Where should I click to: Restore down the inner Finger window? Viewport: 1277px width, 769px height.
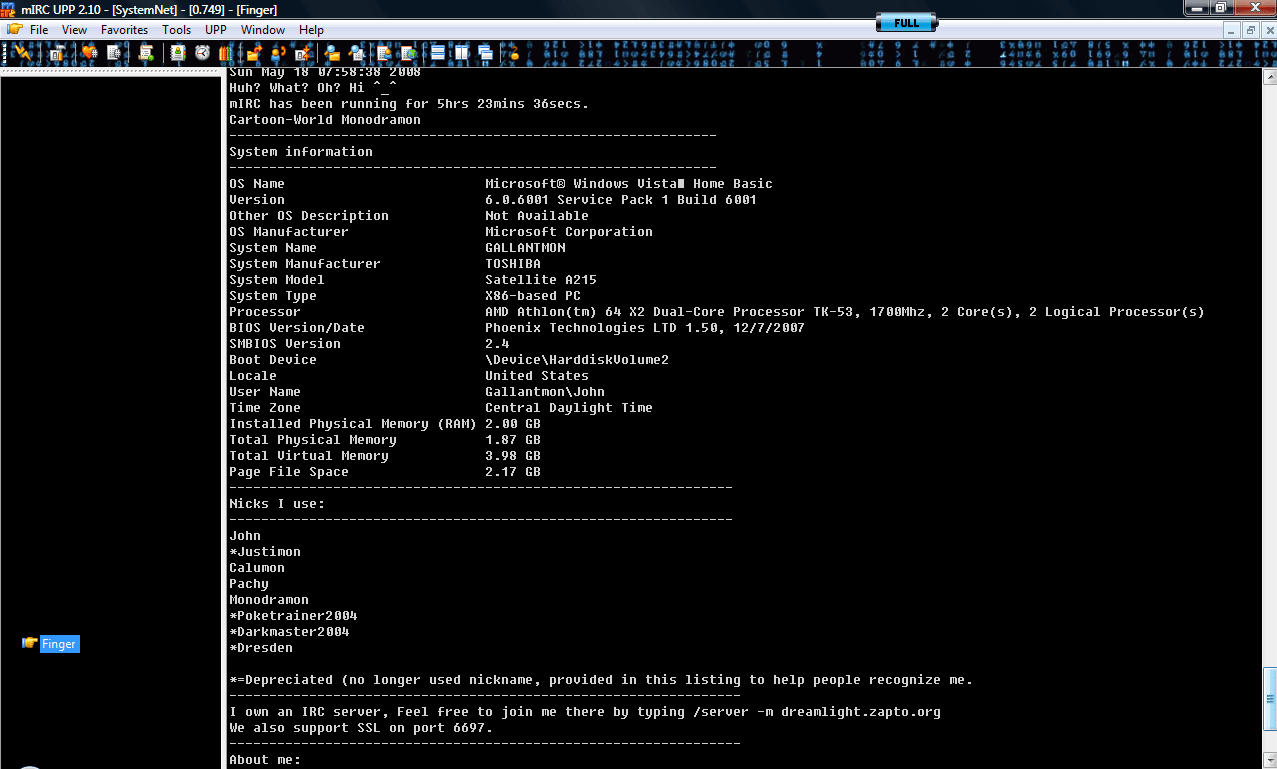(x=1250, y=30)
